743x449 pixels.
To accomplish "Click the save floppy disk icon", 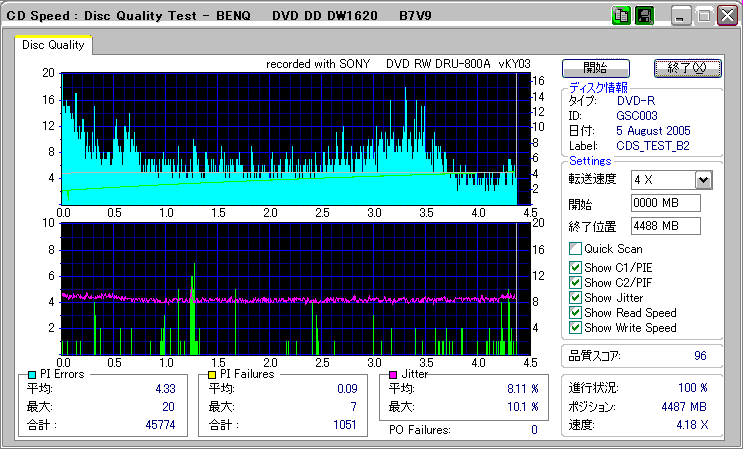I will pos(644,15).
